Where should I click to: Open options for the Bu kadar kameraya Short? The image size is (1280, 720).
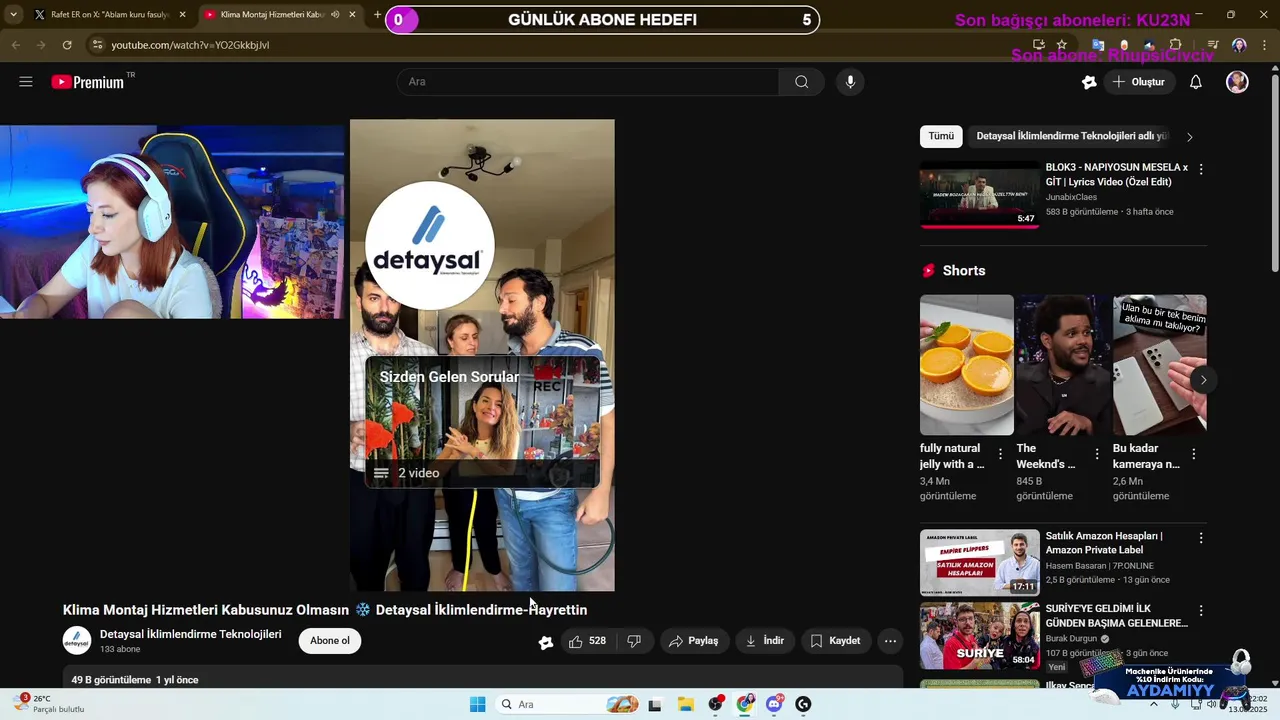(x=1193, y=454)
